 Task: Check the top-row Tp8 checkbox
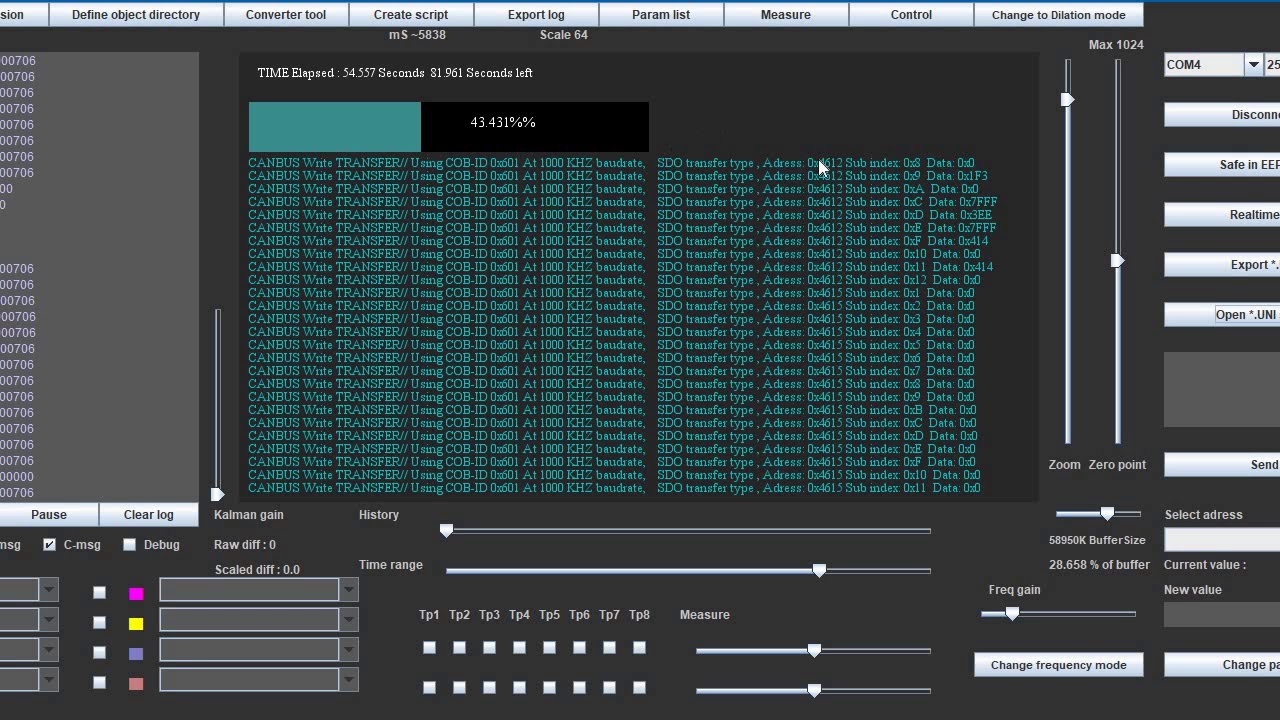pyautogui.click(x=639, y=647)
